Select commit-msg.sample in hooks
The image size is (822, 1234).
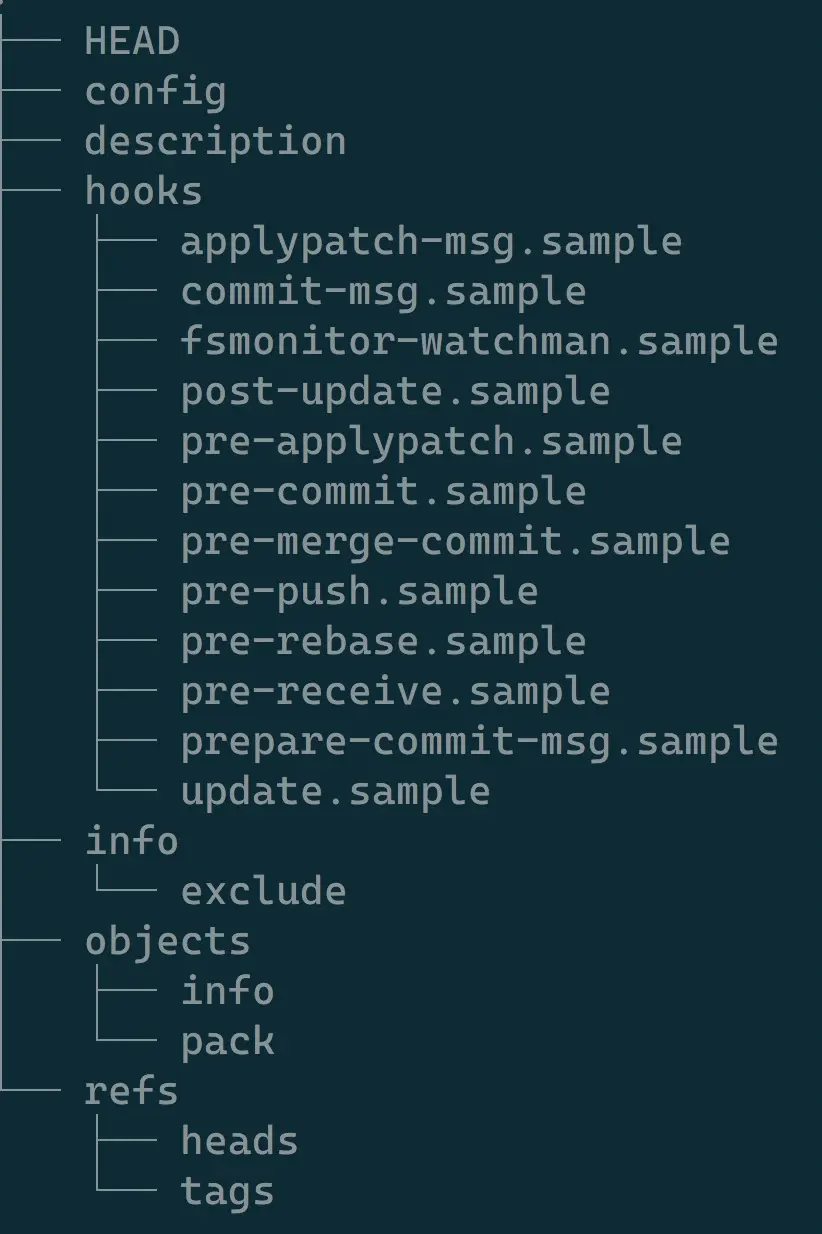383,292
